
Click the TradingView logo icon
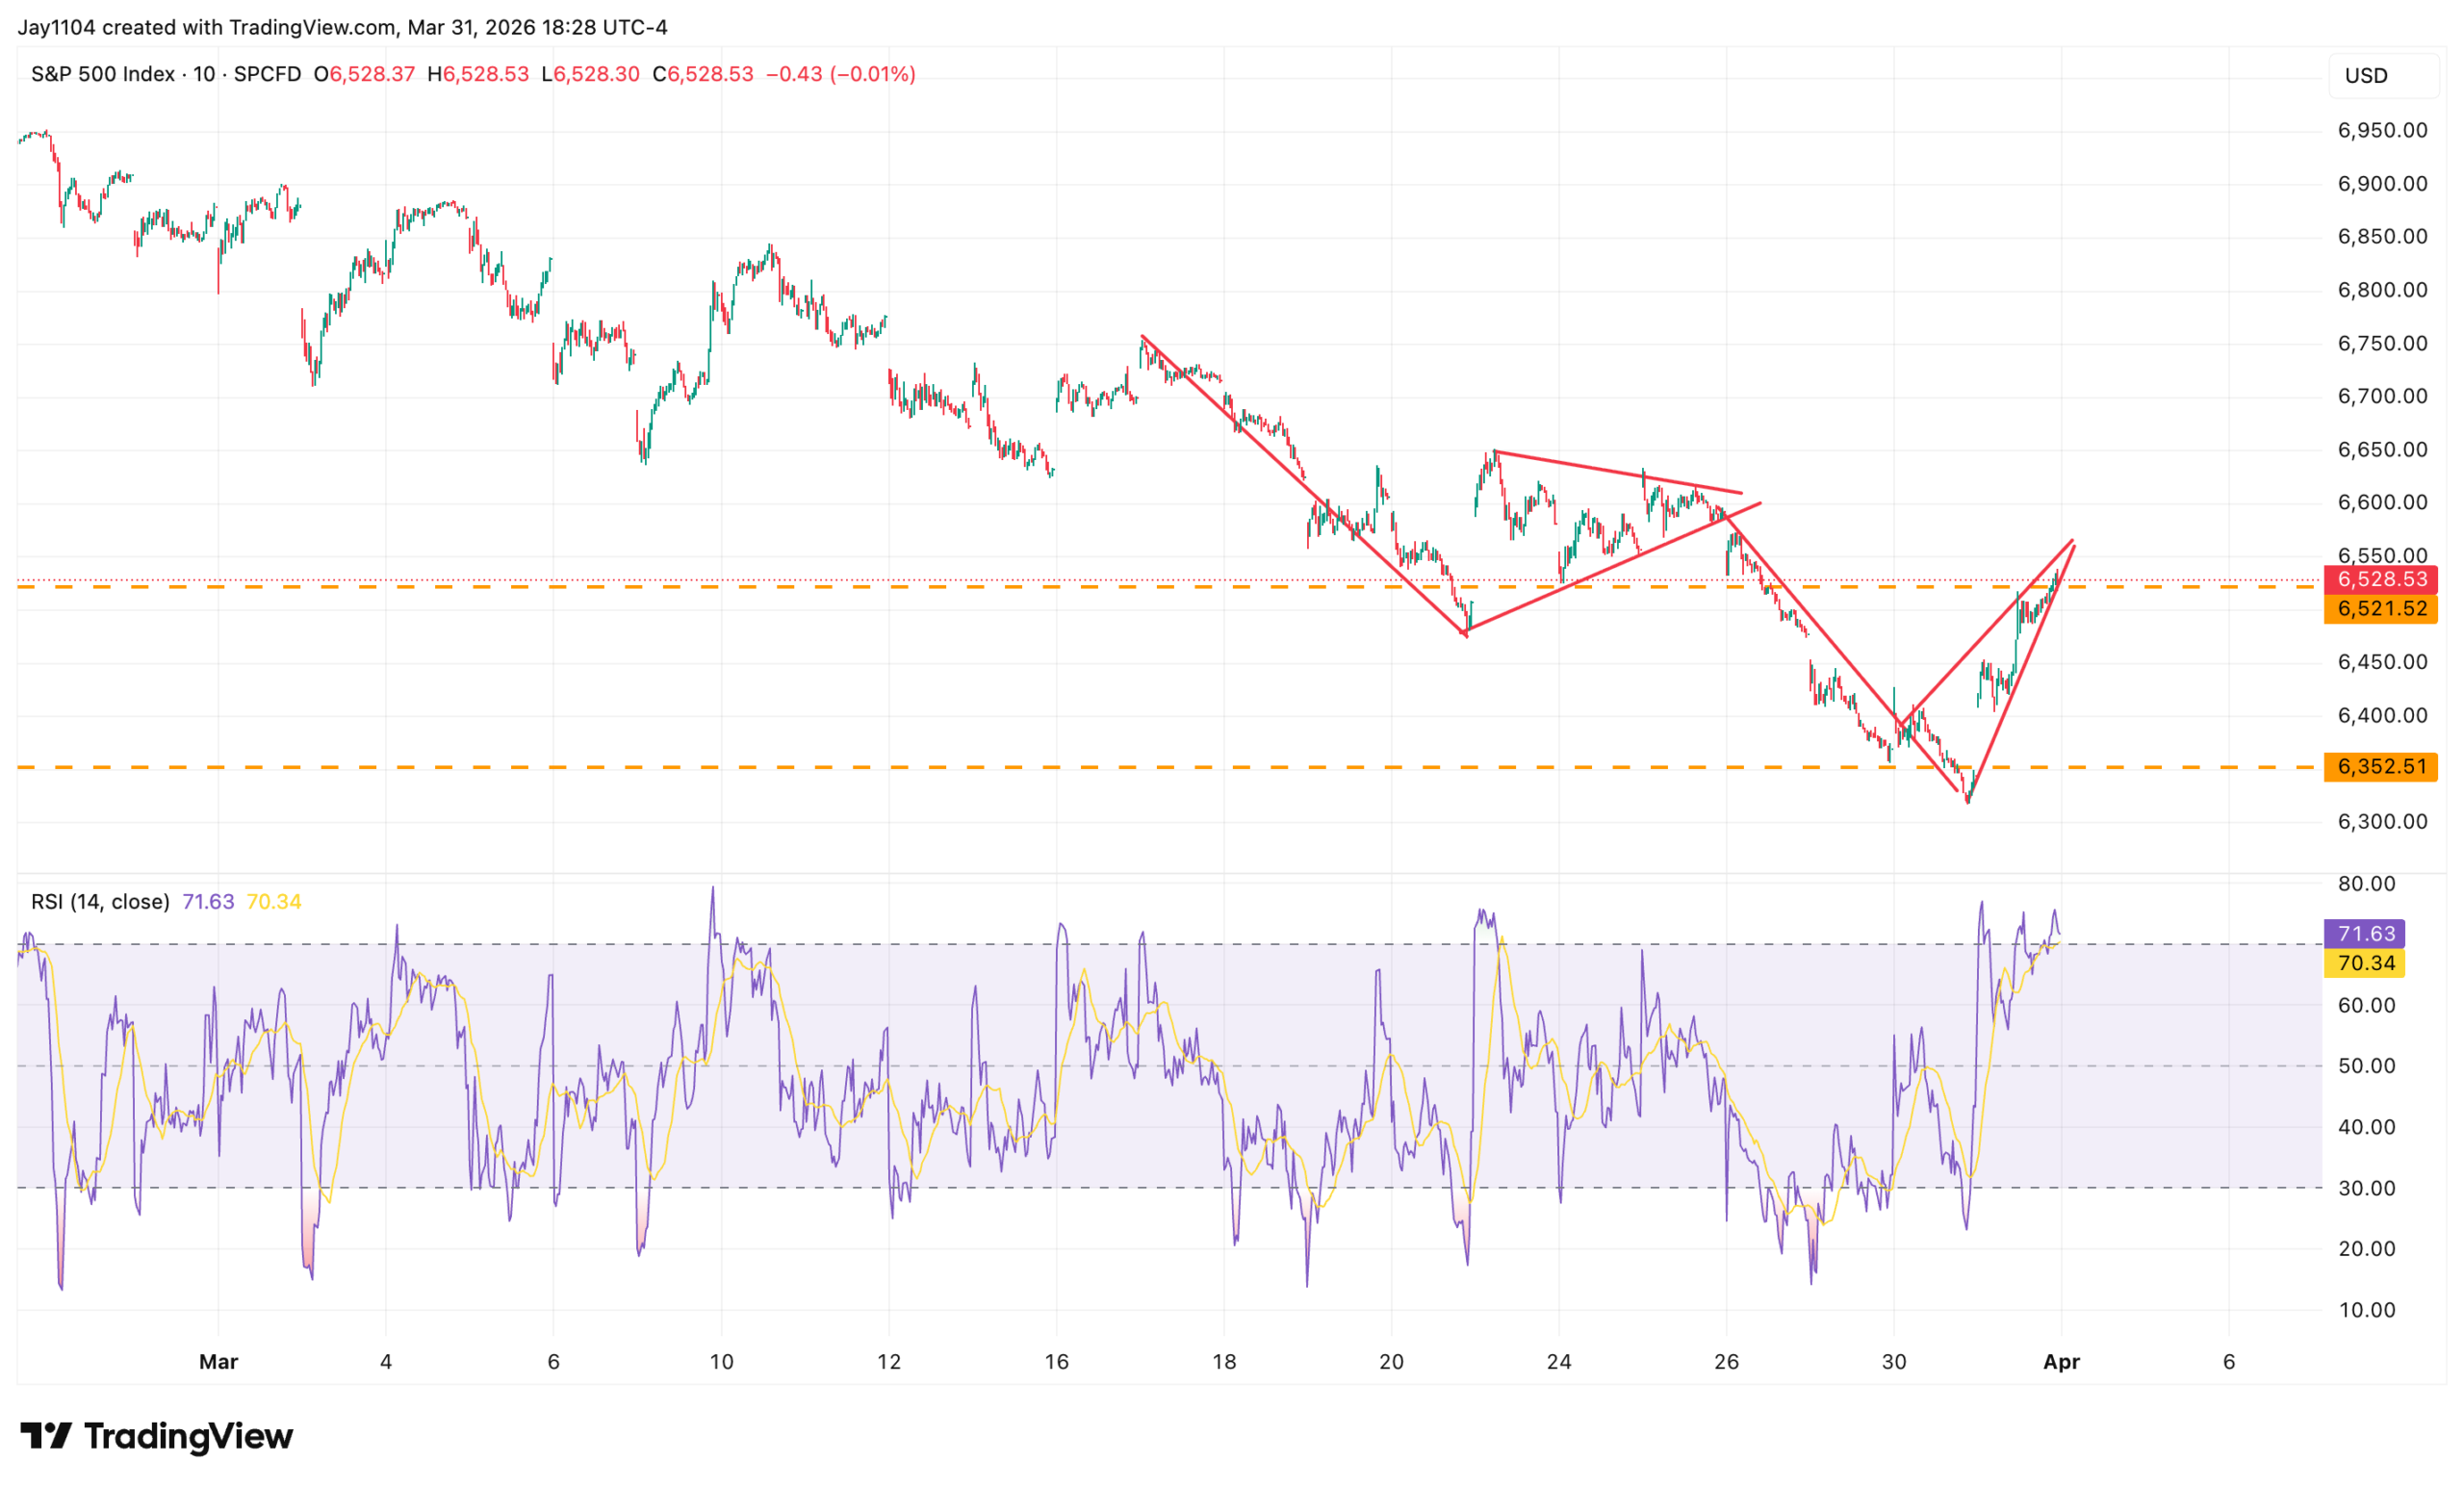46,1436
